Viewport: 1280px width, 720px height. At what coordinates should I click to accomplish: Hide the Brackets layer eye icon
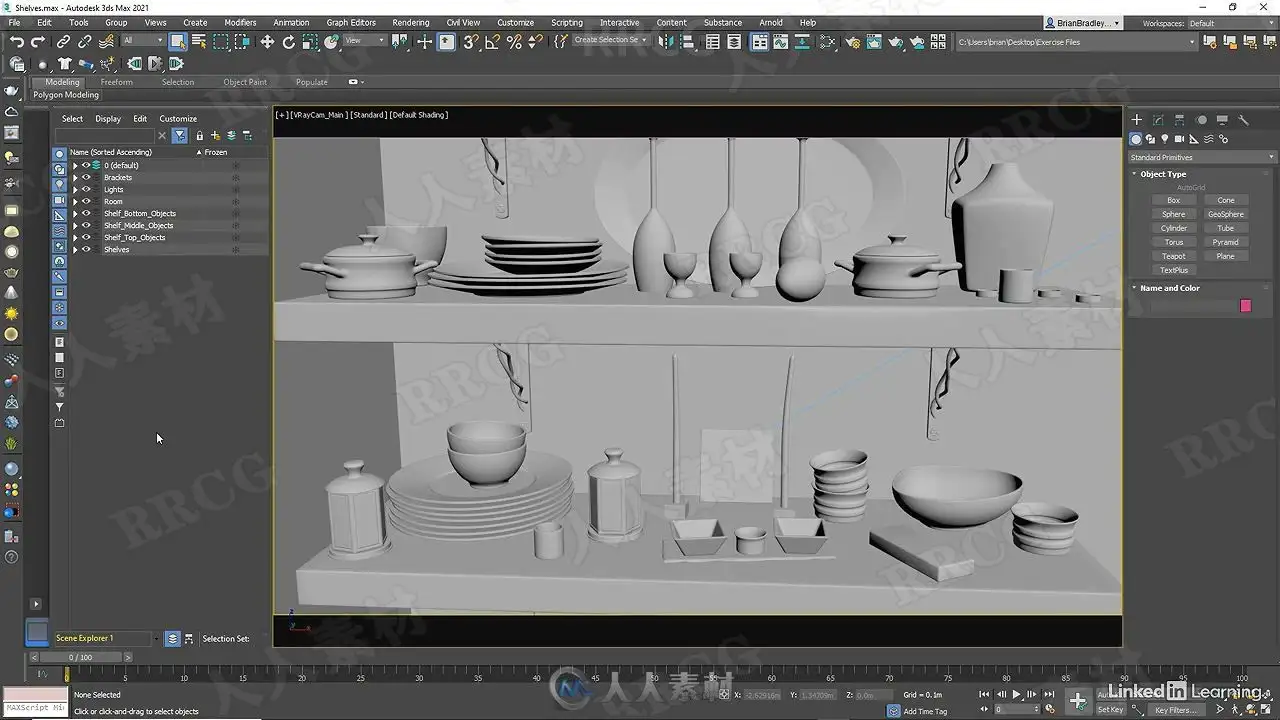[86, 177]
